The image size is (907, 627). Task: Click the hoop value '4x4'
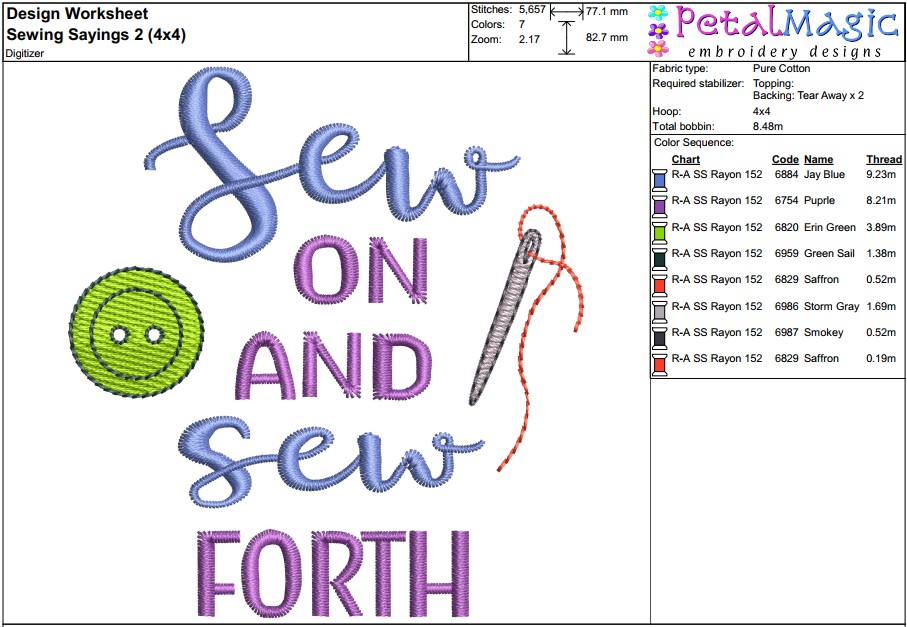tap(761, 111)
